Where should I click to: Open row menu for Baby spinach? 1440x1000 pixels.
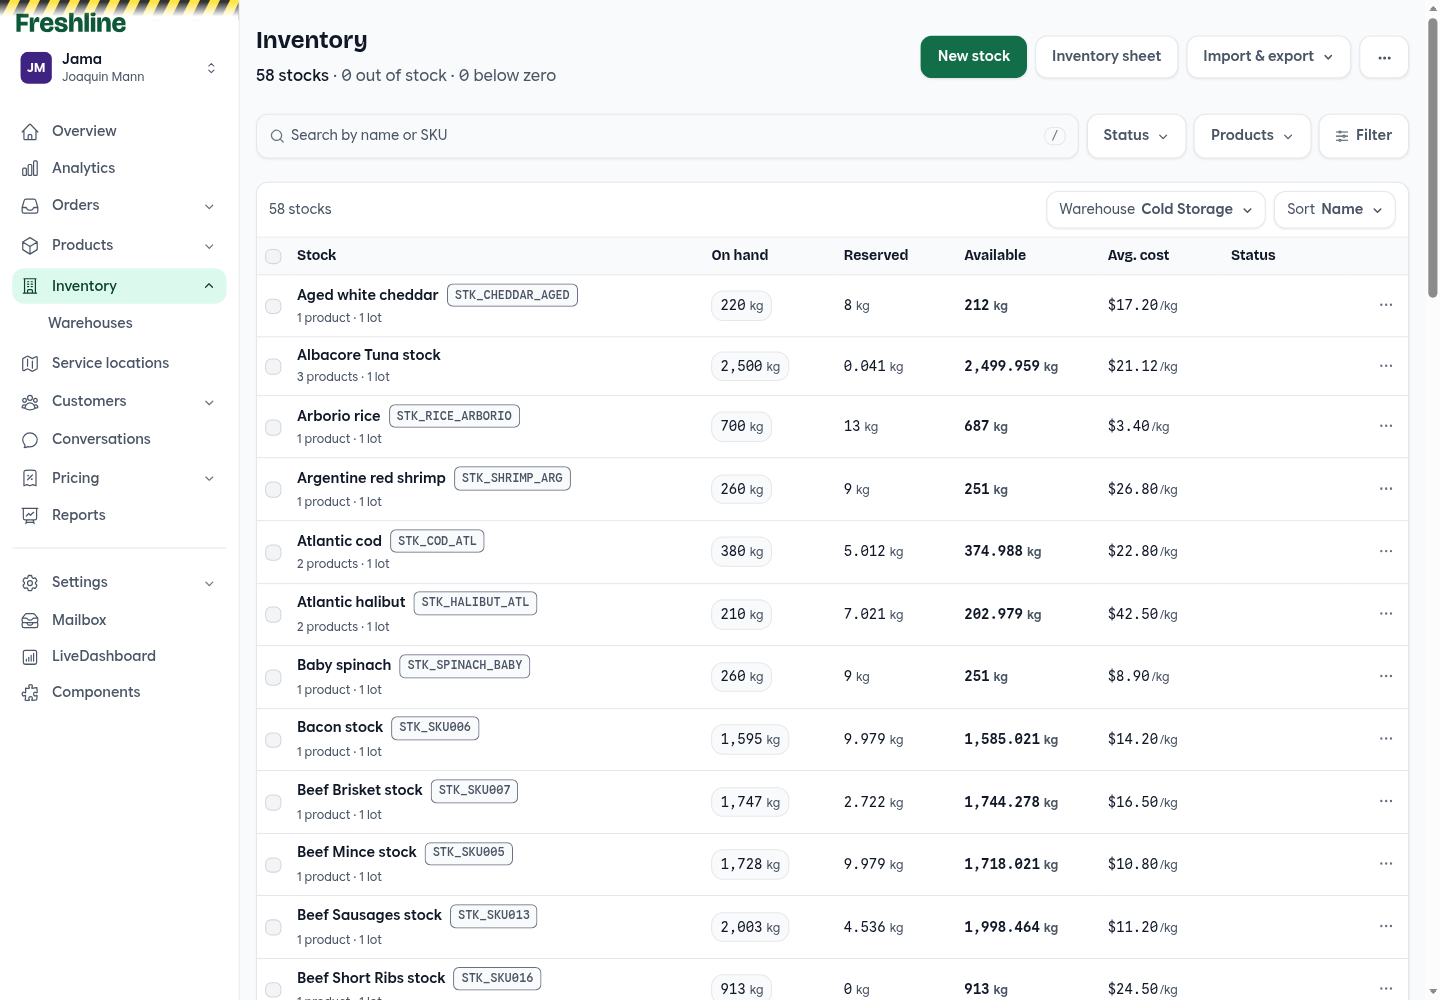pyautogui.click(x=1386, y=676)
